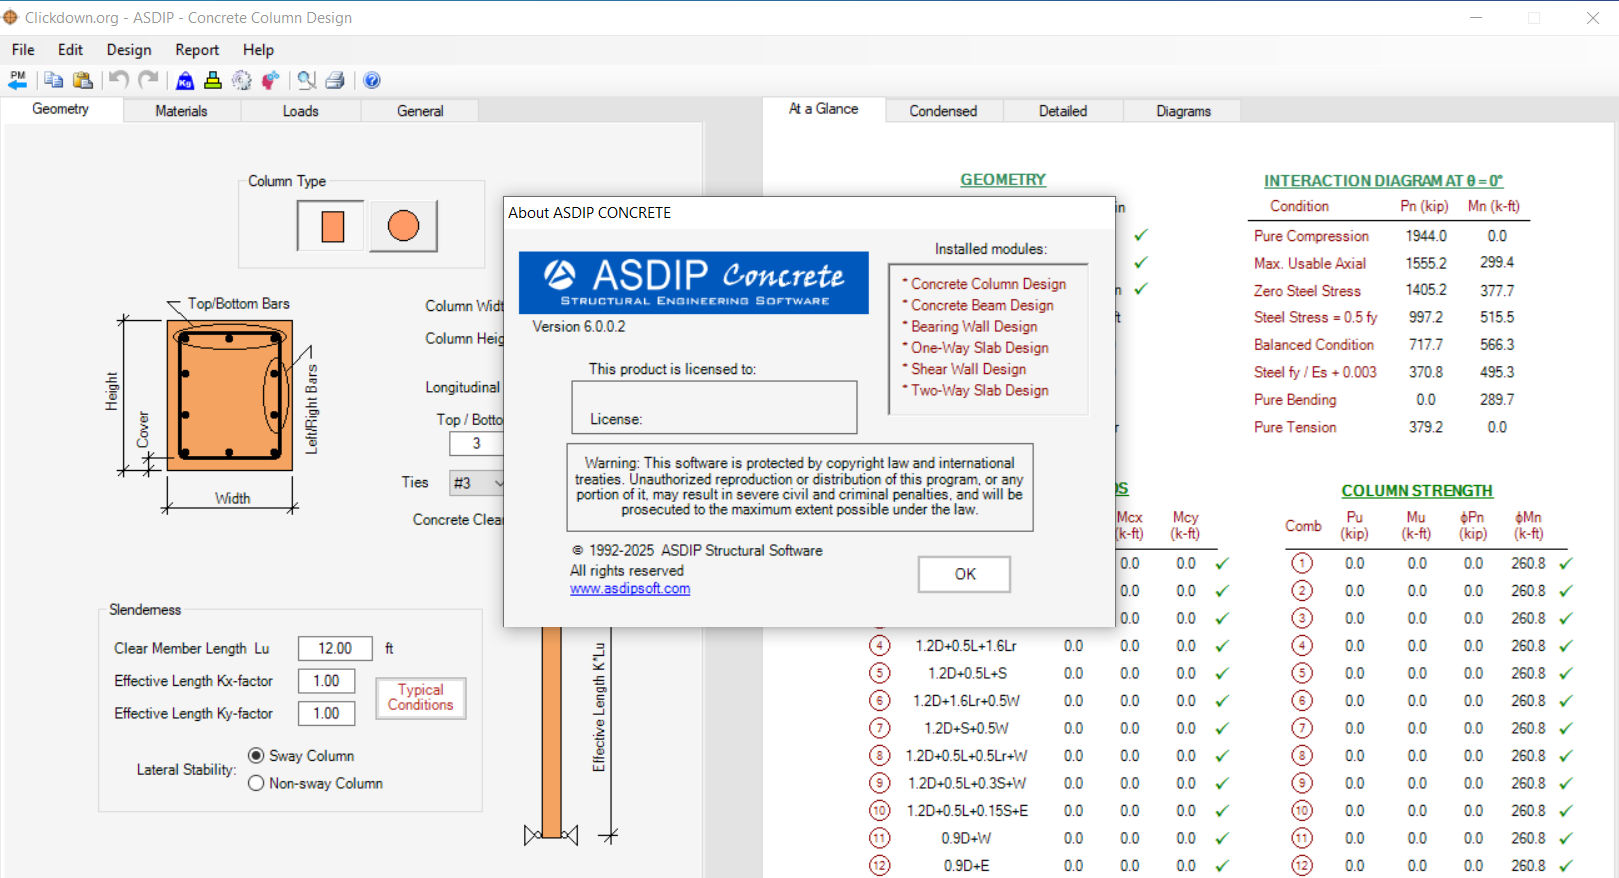Click 'Concrete Column Design' in installed modules
This screenshot has width=1619, height=878.
988,284
